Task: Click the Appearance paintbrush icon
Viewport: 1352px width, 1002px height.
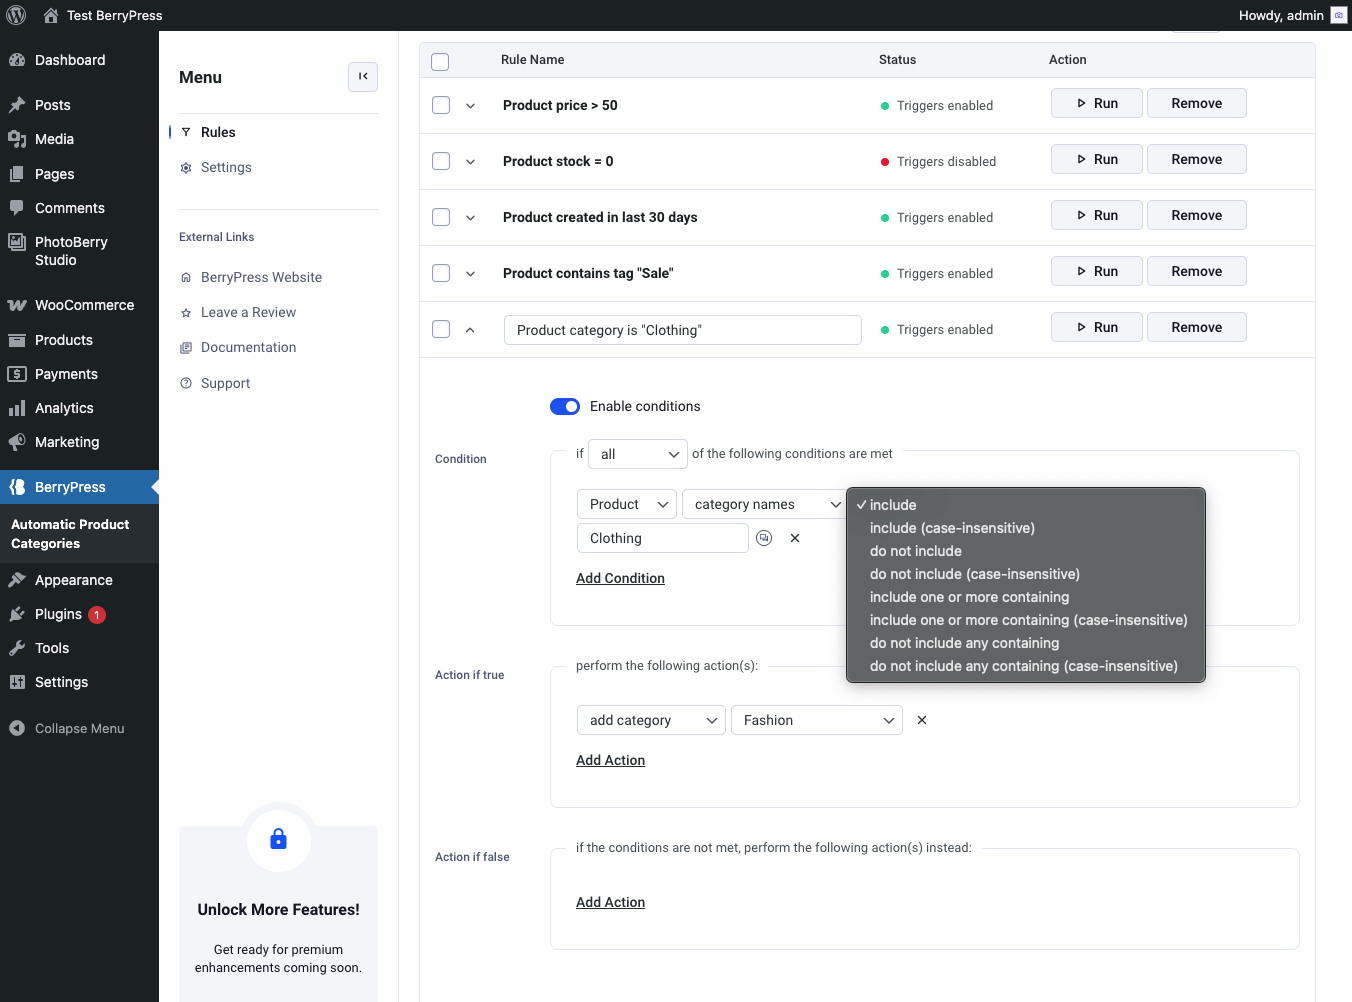Action: click(x=17, y=580)
